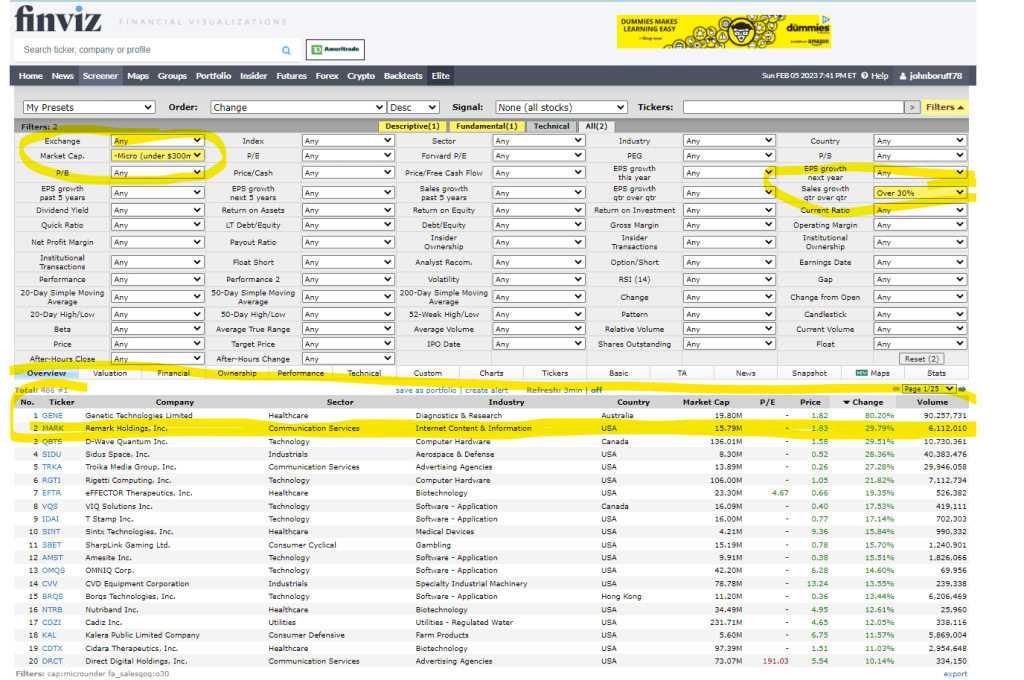
Task: Open the Maps menu item
Action: click(138, 76)
